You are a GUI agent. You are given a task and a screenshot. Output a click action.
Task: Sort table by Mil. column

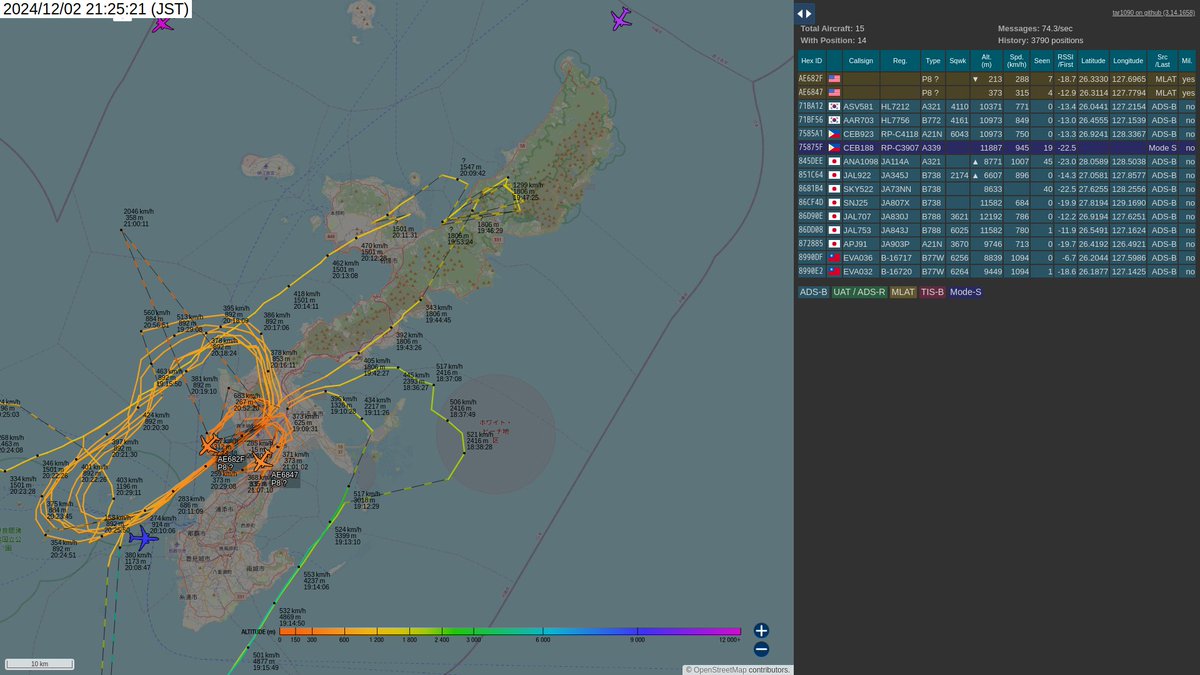1187,60
